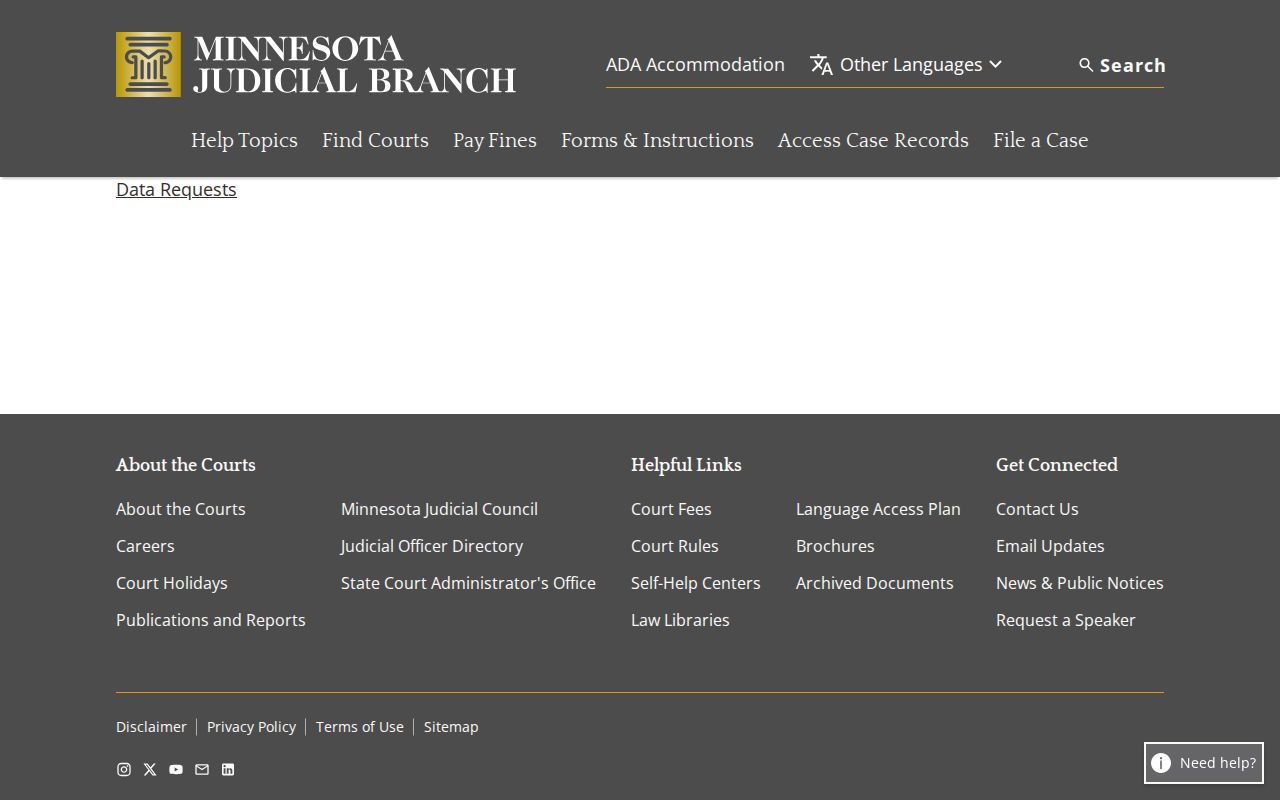
Task: View the Privacy Policy
Action: click(x=251, y=727)
